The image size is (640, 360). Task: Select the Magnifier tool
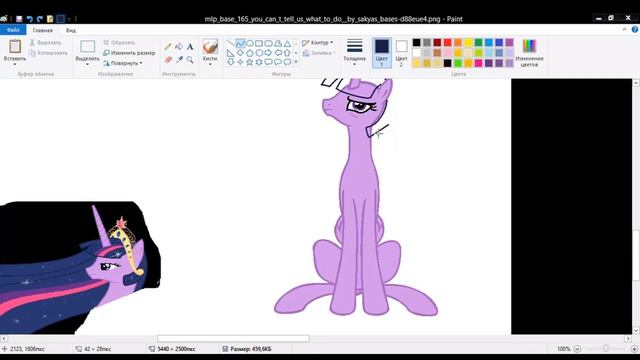pyautogui.click(x=190, y=60)
